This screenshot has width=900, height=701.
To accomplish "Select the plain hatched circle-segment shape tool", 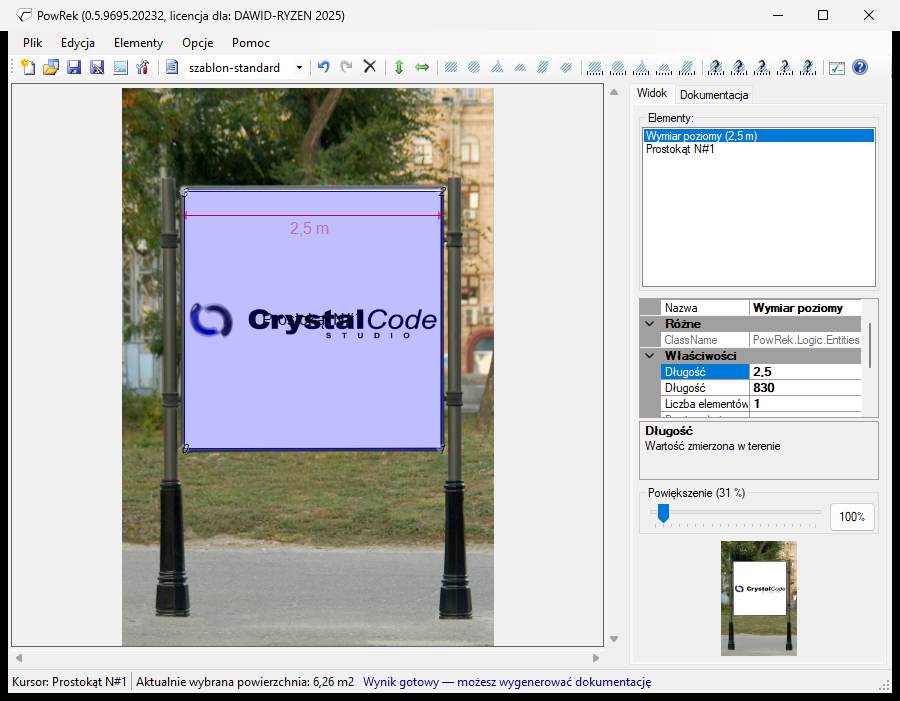I will click(520, 67).
